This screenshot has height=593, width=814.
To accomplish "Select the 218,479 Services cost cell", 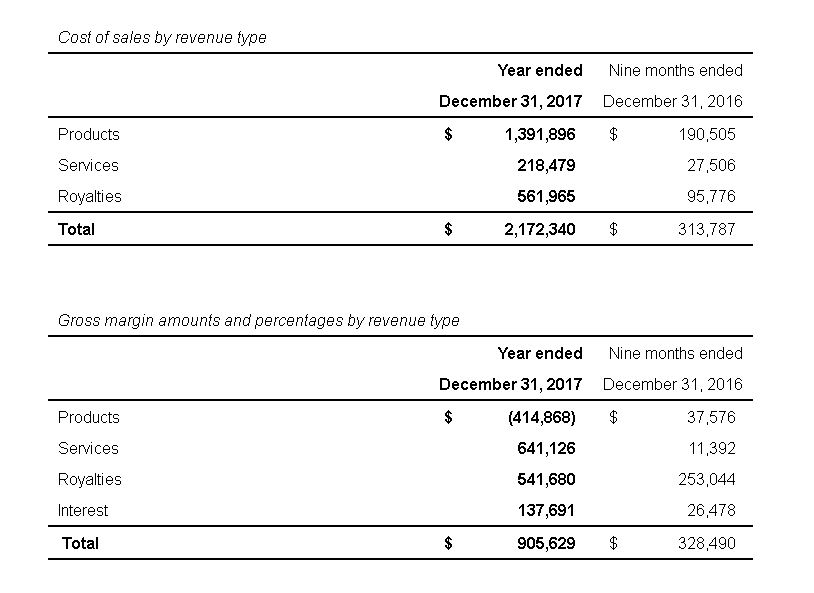I will [546, 166].
